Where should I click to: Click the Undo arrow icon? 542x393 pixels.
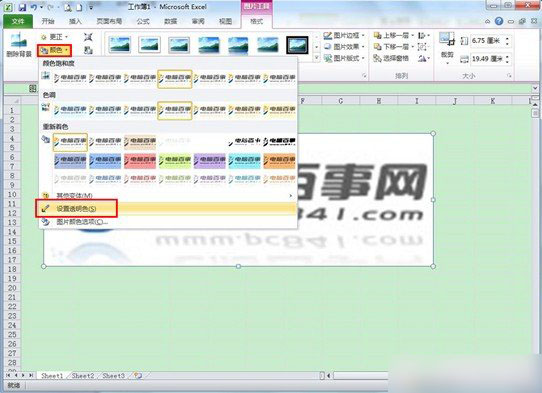click(x=34, y=7)
